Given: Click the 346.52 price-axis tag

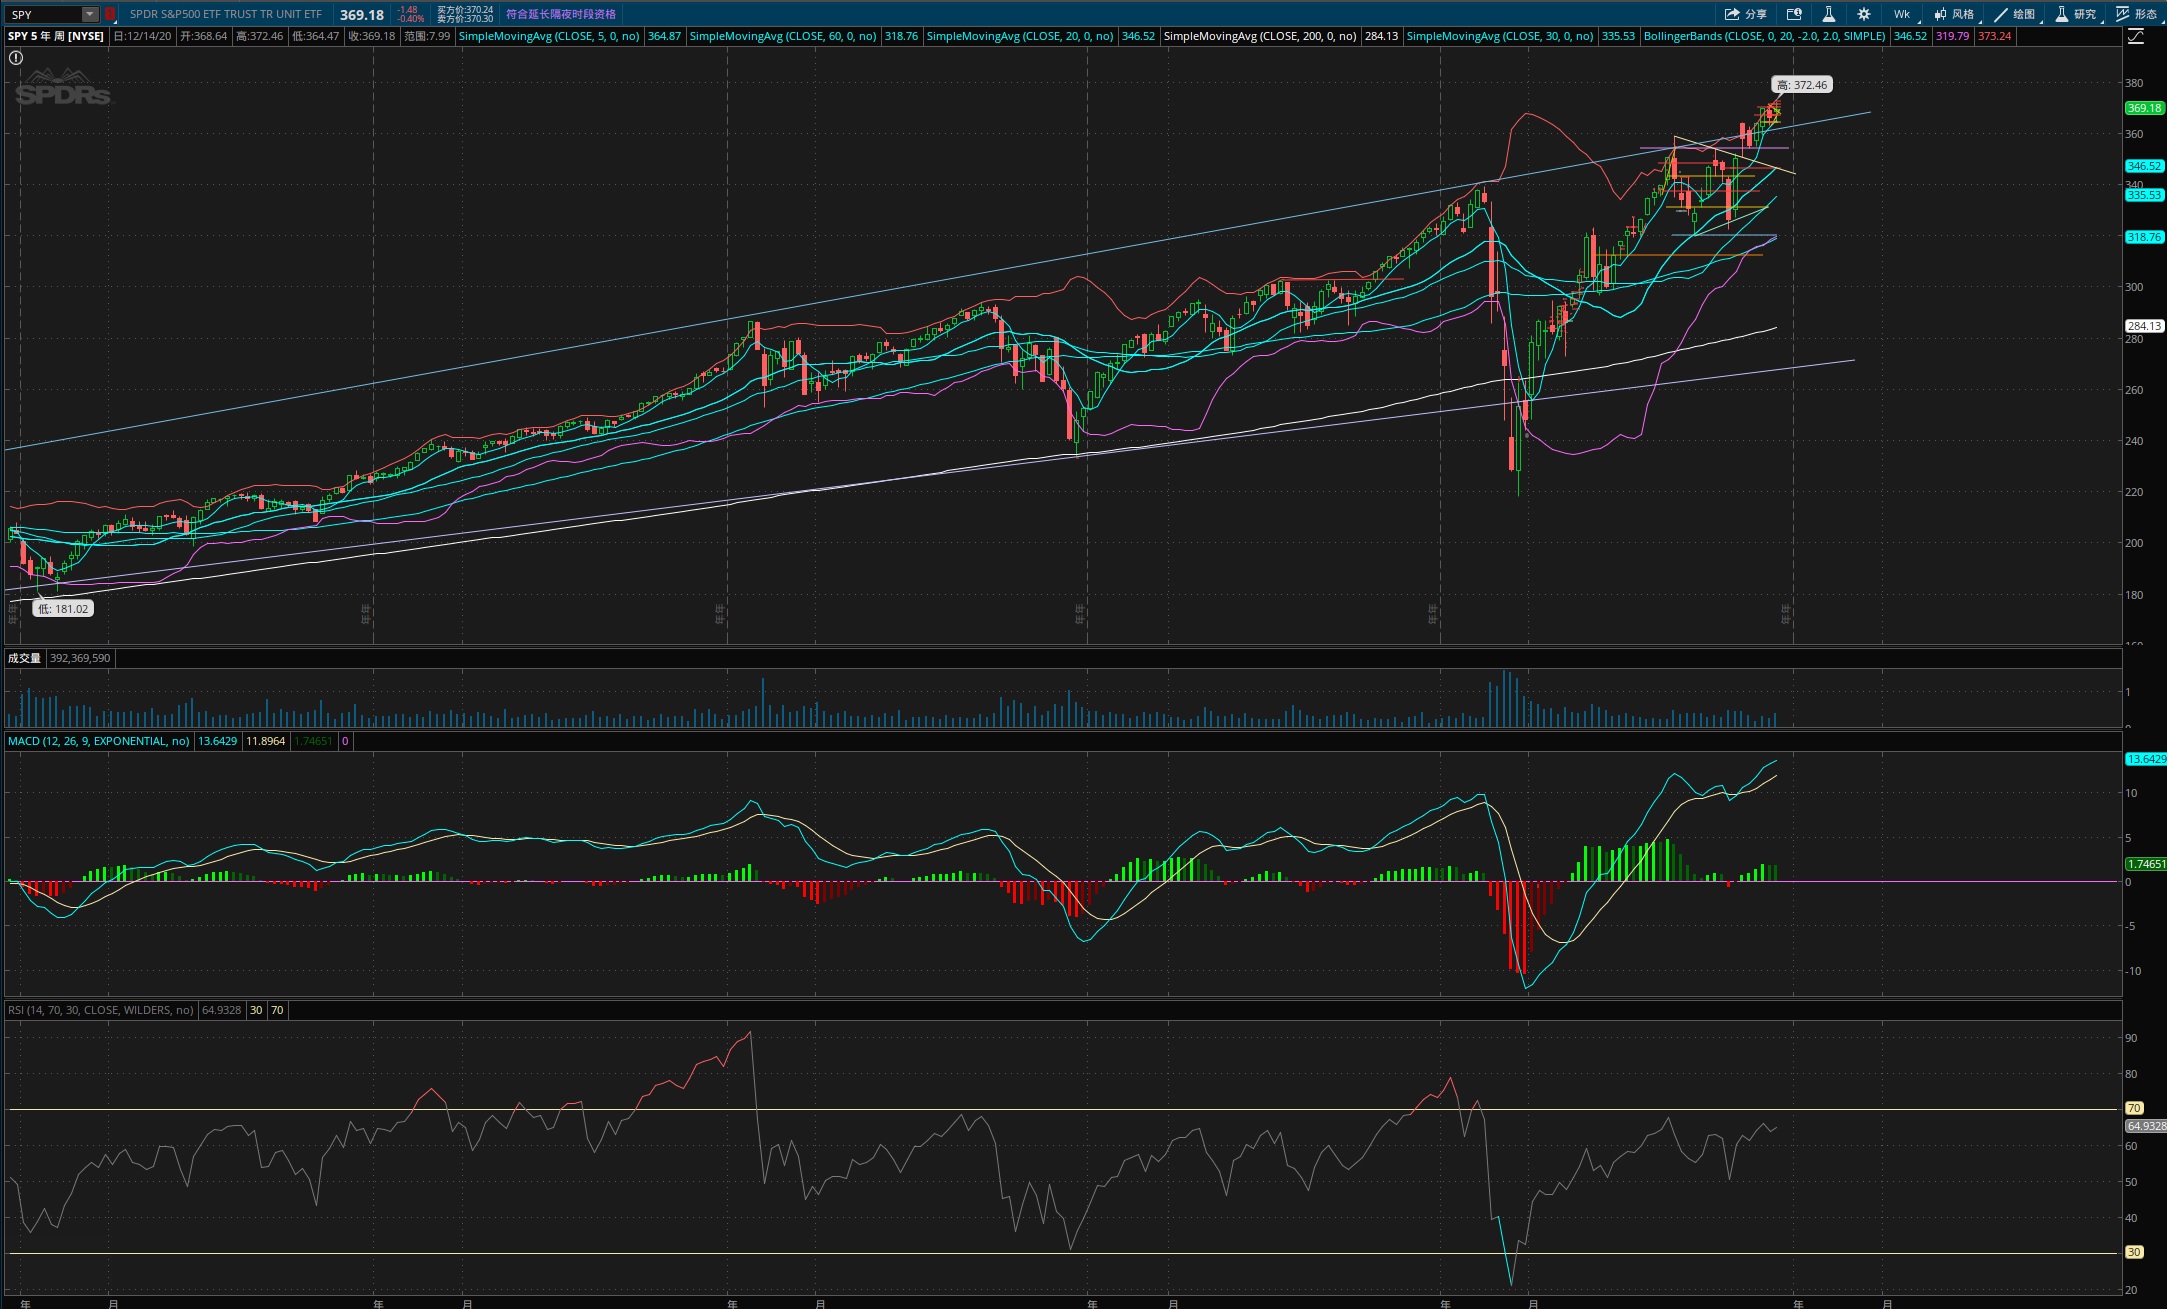Looking at the screenshot, I should pyautogui.click(x=2144, y=166).
